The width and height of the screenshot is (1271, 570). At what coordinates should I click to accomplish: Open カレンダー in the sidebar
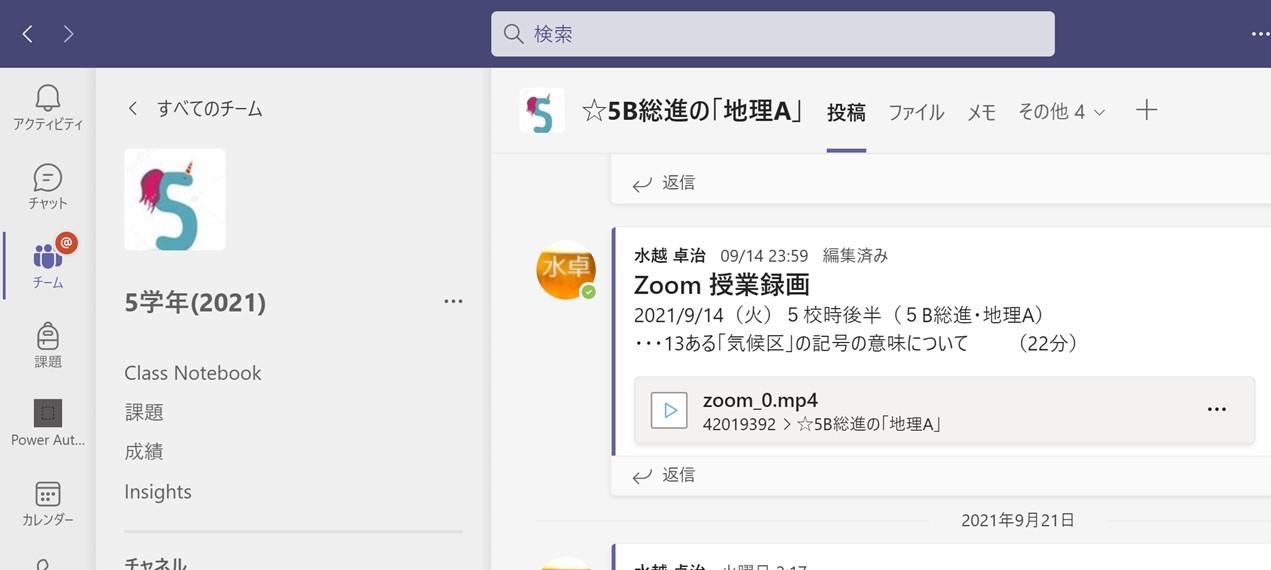pyautogui.click(x=48, y=503)
